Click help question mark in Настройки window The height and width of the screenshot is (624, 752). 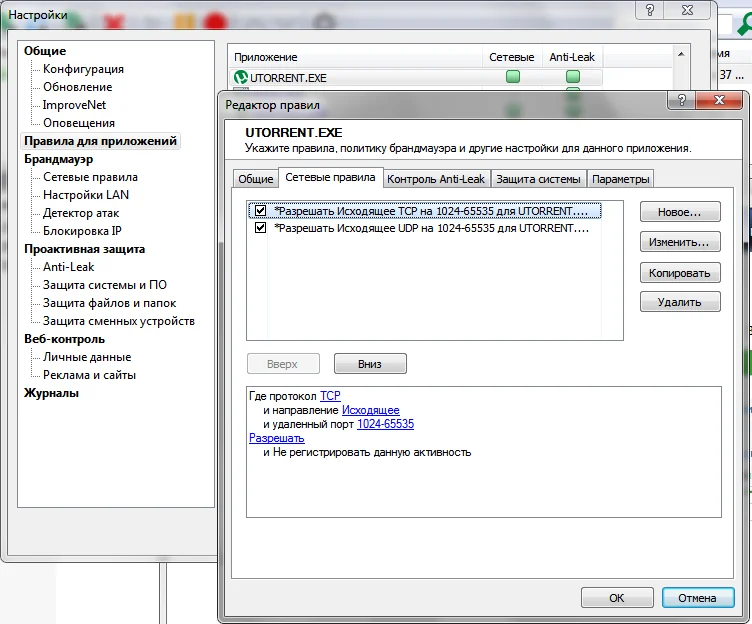click(x=650, y=10)
